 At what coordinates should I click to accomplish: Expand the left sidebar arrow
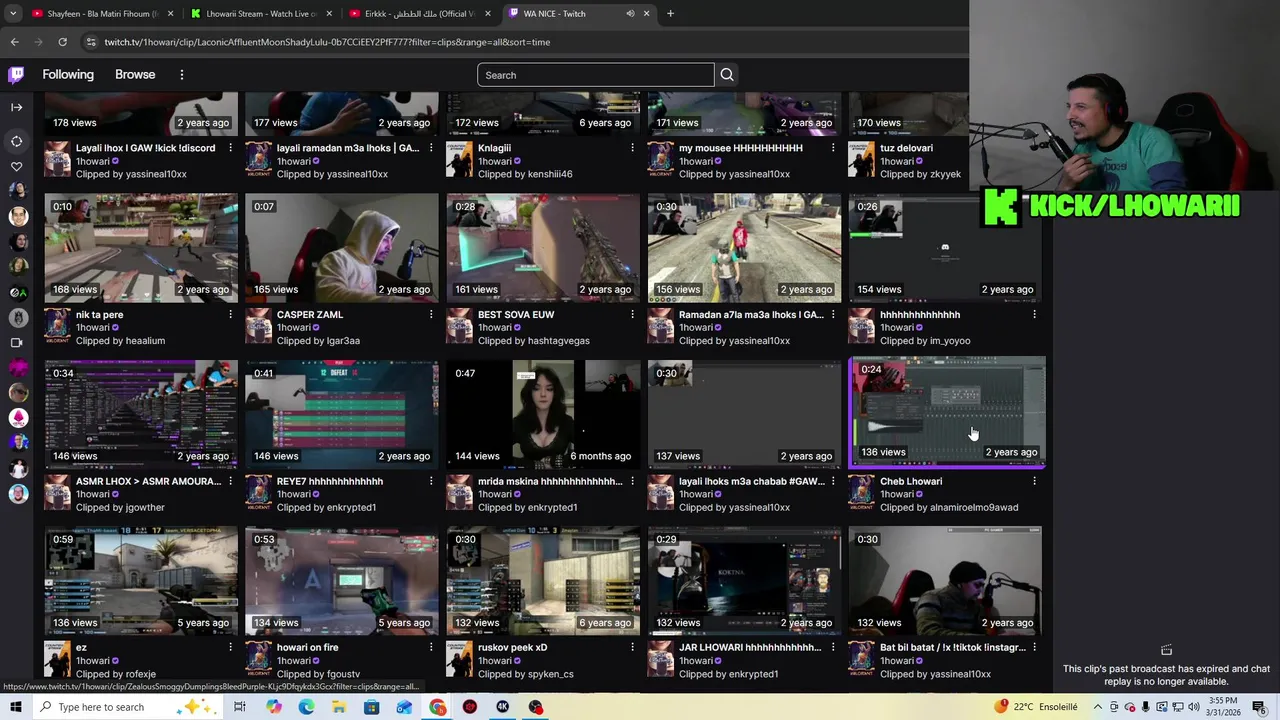pos(16,107)
